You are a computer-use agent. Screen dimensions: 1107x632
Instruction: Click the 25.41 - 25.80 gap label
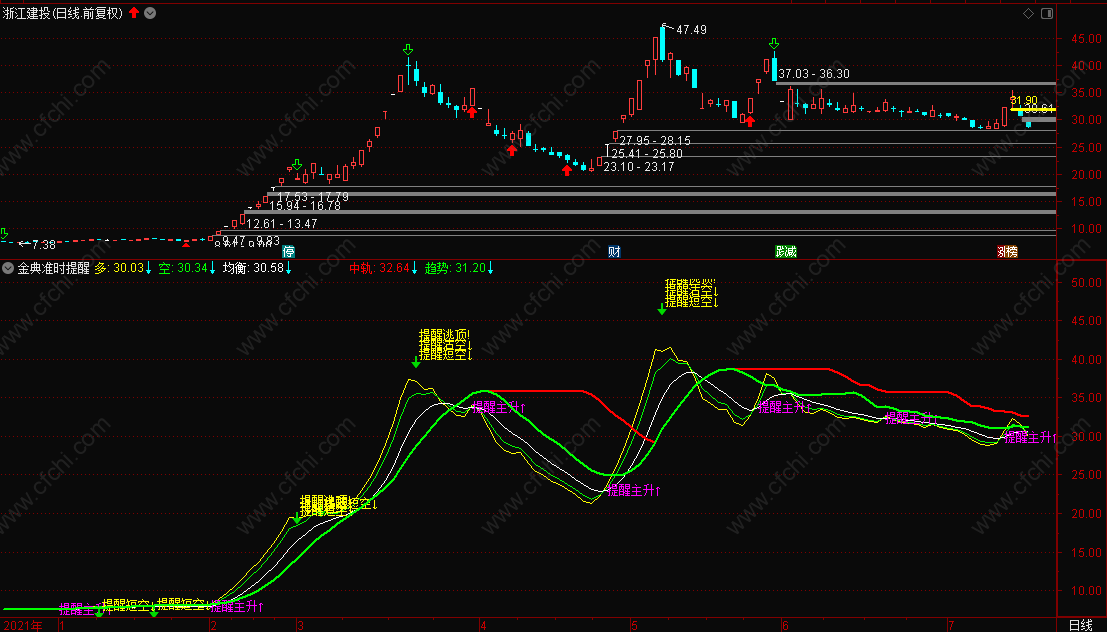tap(647, 153)
